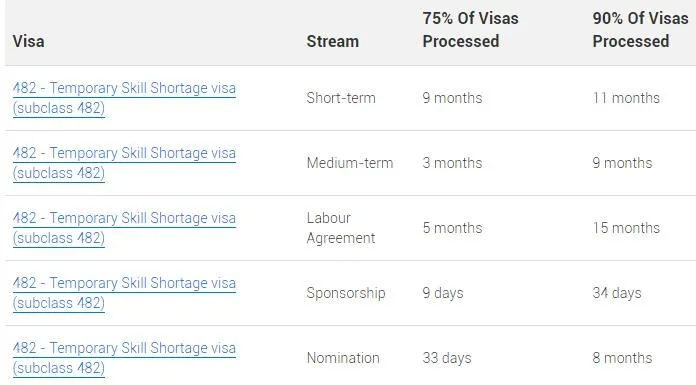Image resolution: width=696 pixels, height=385 pixels.
Task: Click the Stream column header
Action: click(x=332, y=41)
